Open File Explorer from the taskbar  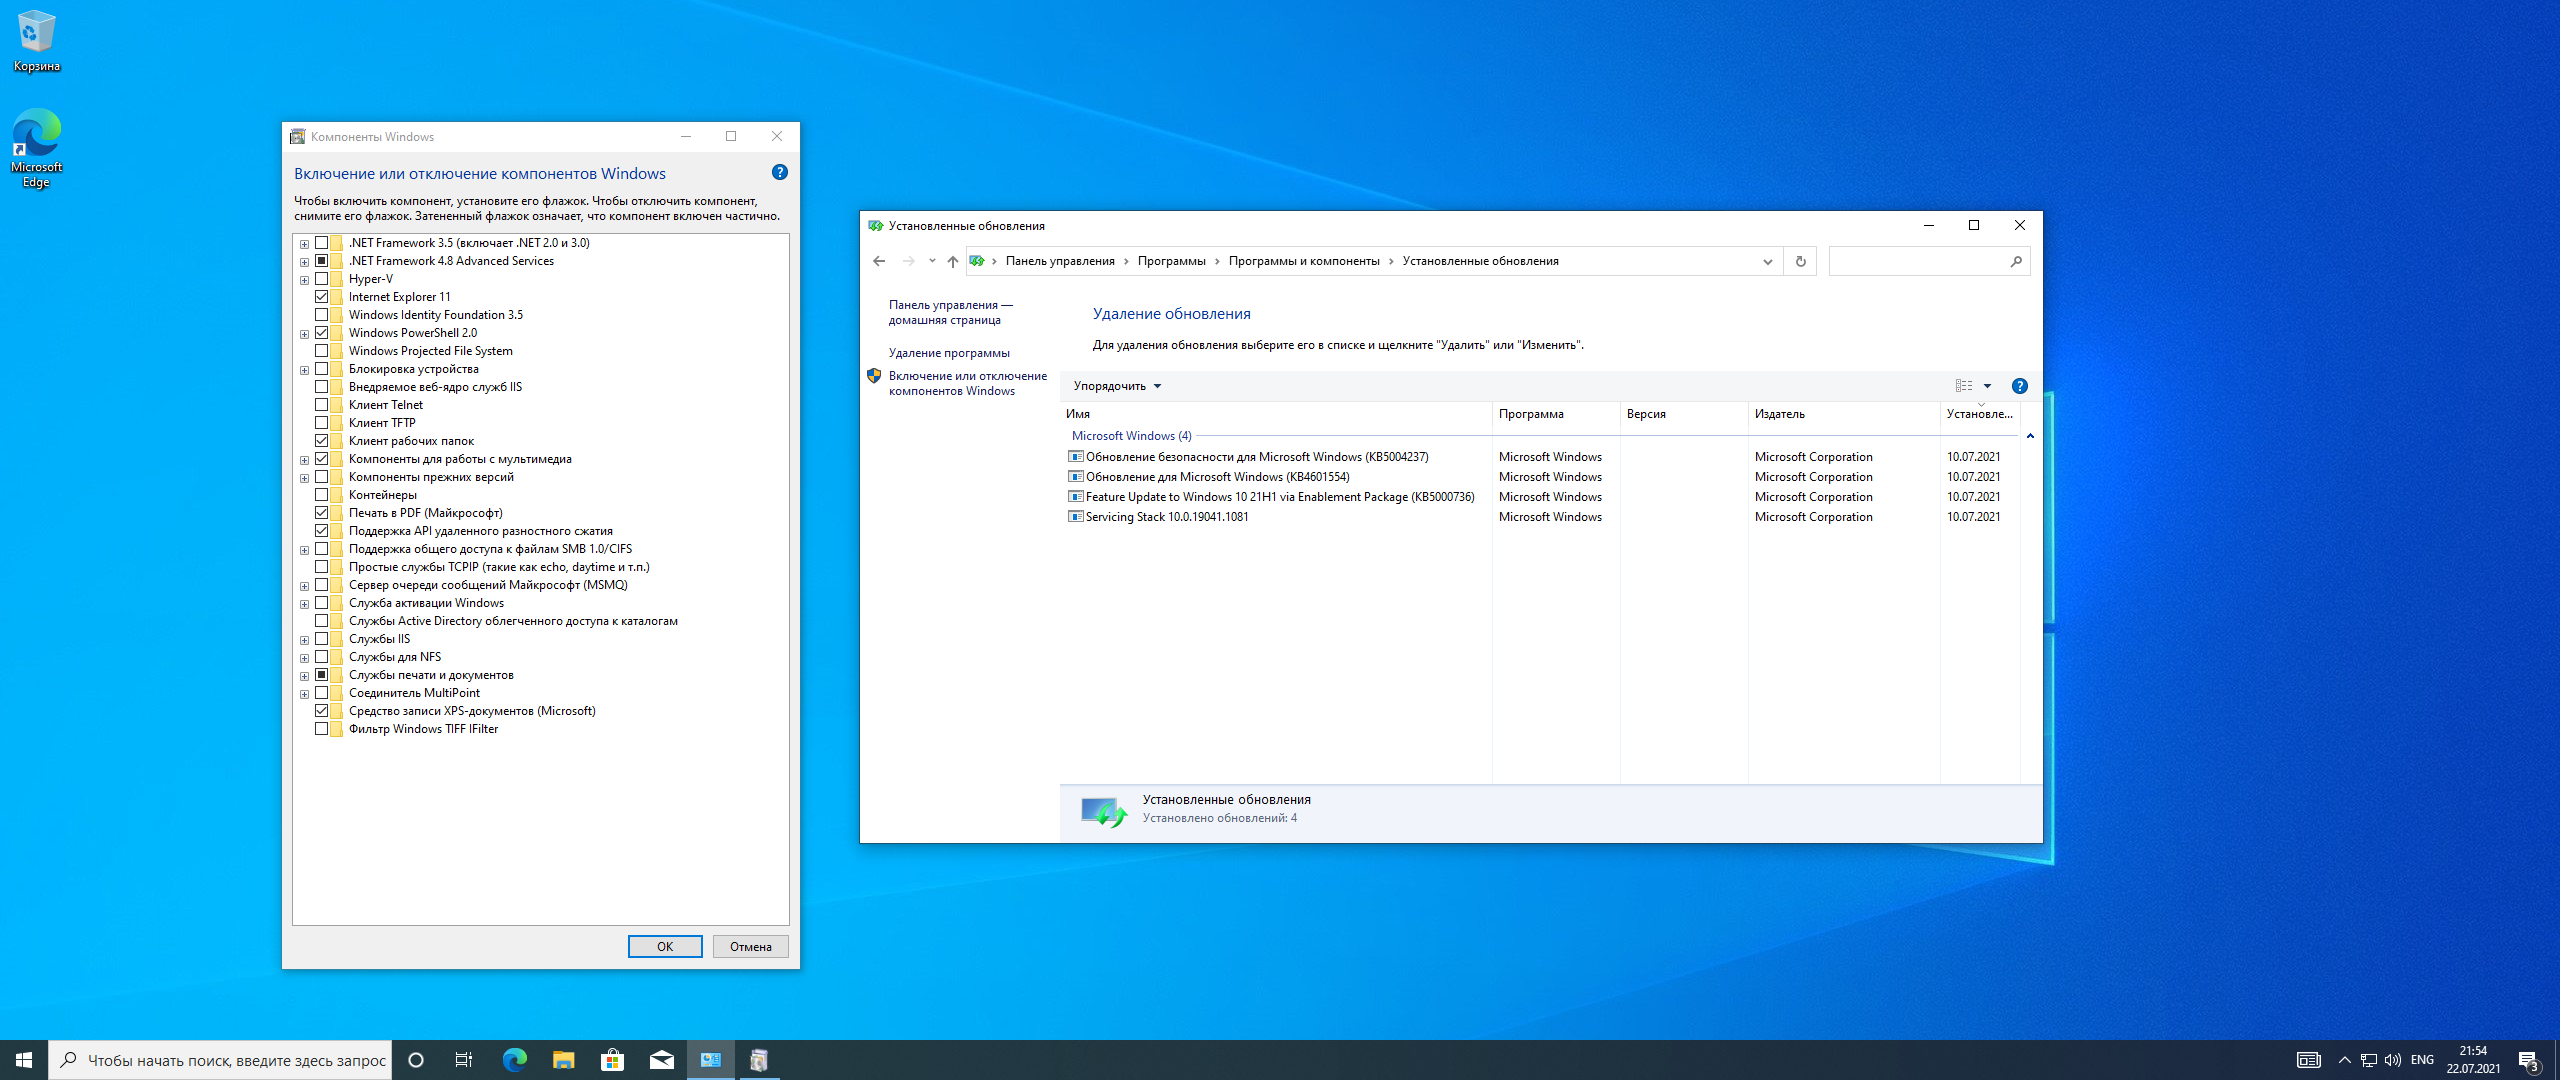coord(563,1060)
